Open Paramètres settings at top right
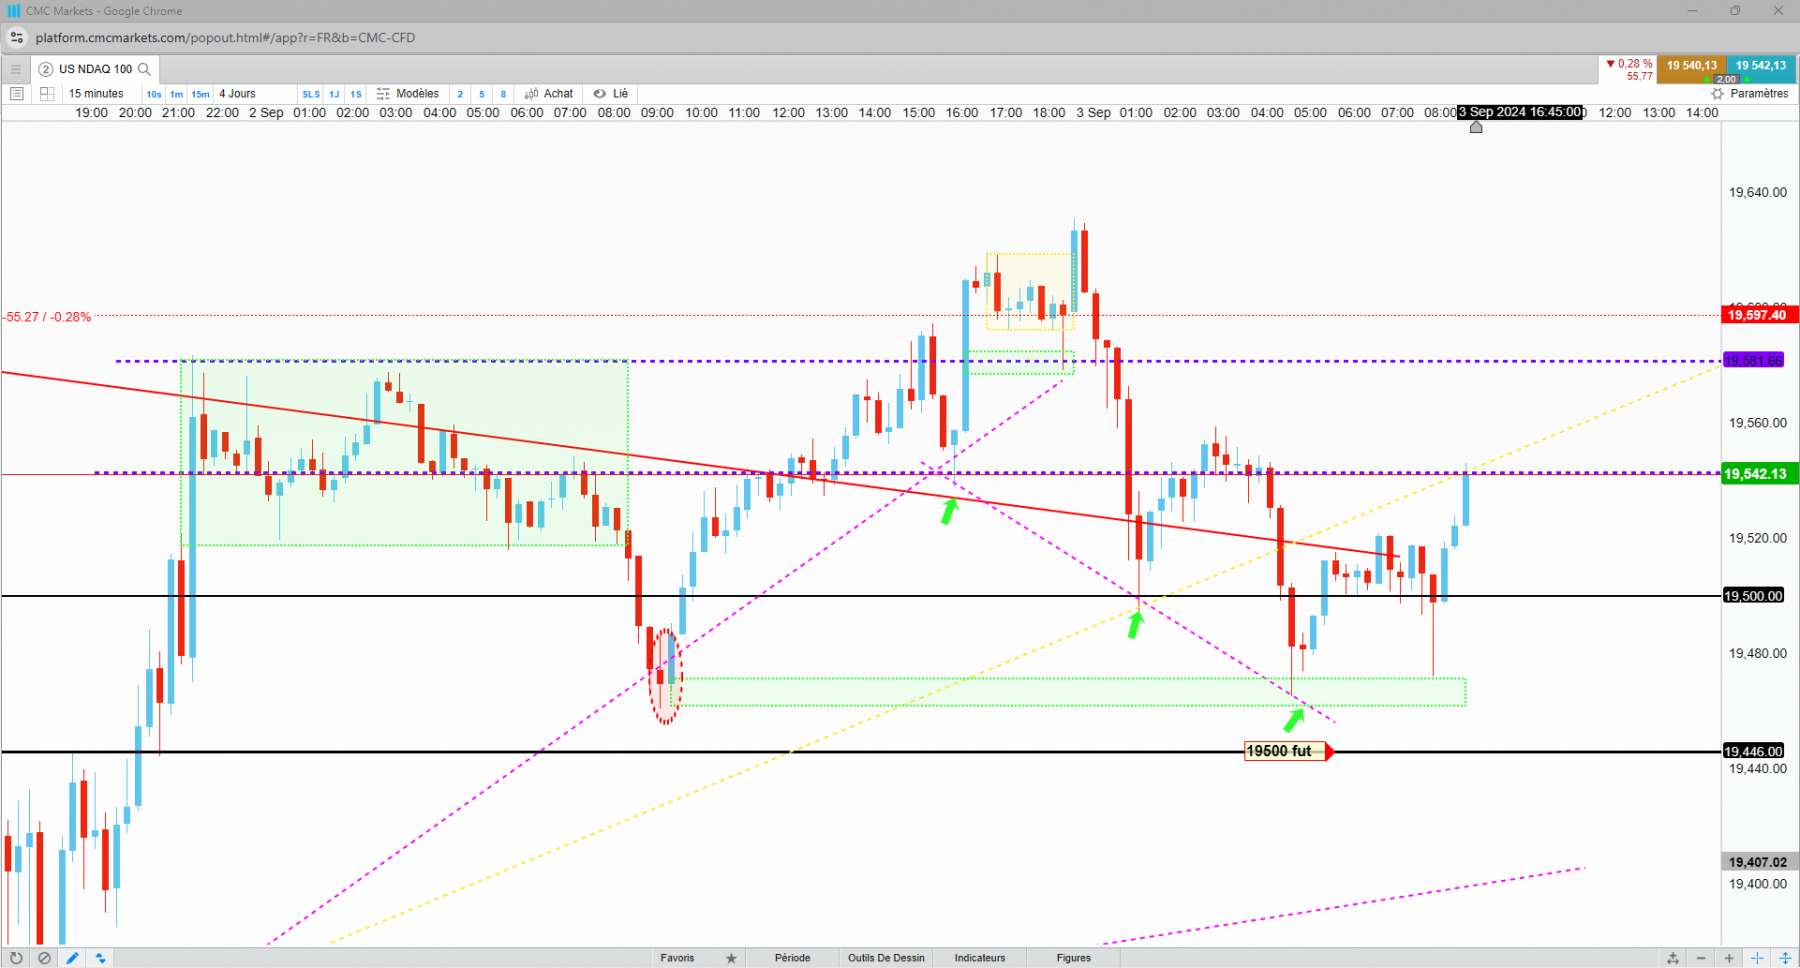1800x968 pixels. pyautogui.click(x=1751, y=94)
